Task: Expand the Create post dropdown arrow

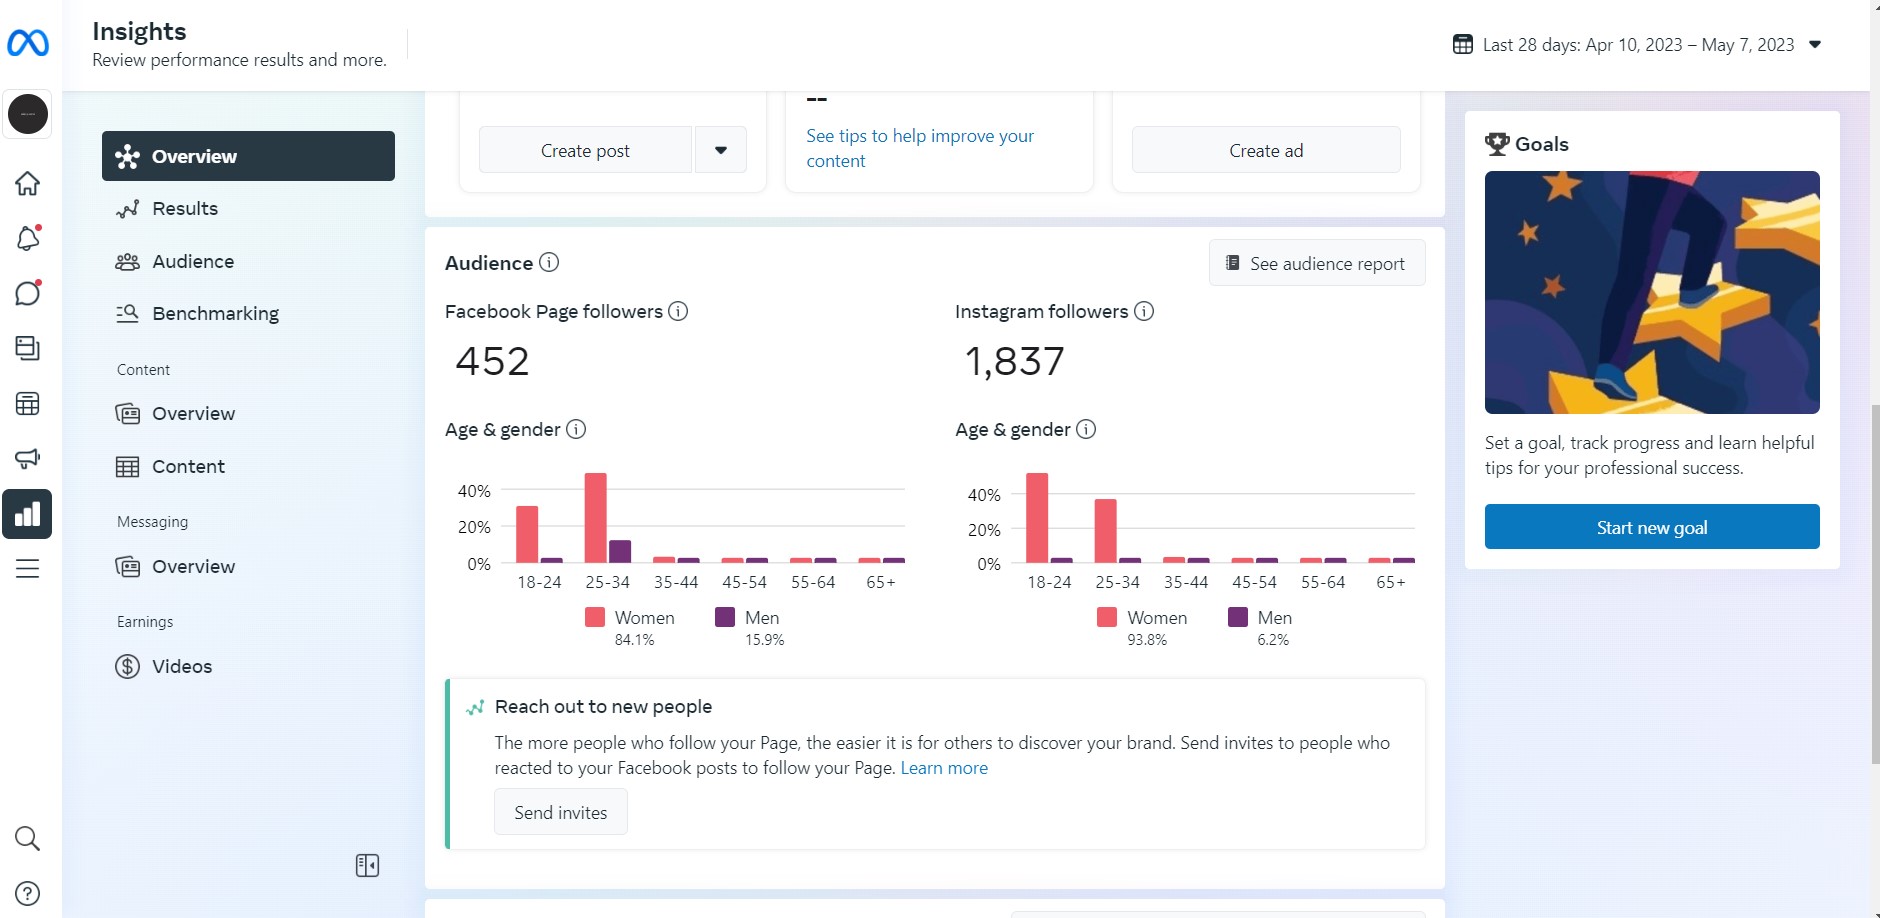Action: [x=720, y=150]
